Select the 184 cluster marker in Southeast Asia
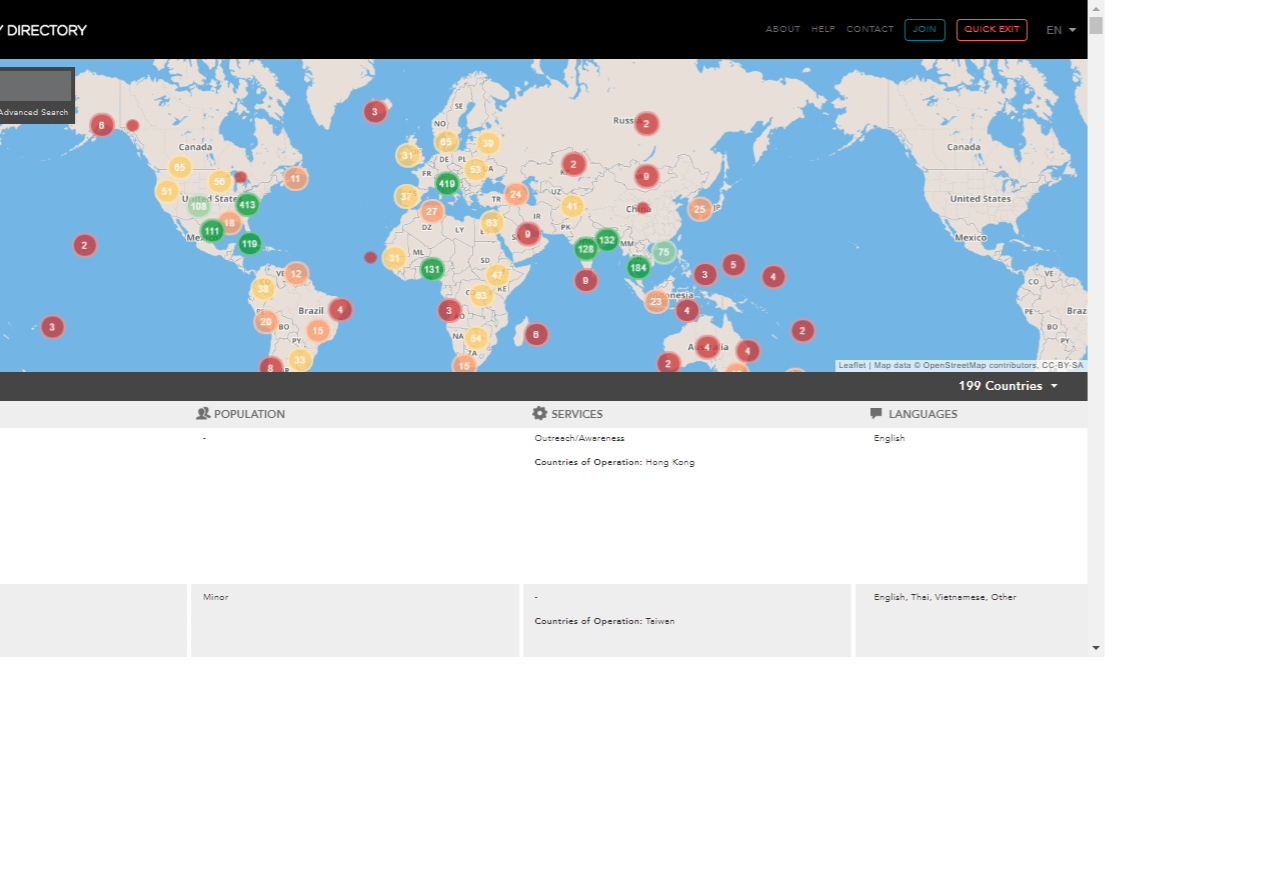Viewport: 1280px width, 876px height. pyautogui.click(x=638, y=267)
